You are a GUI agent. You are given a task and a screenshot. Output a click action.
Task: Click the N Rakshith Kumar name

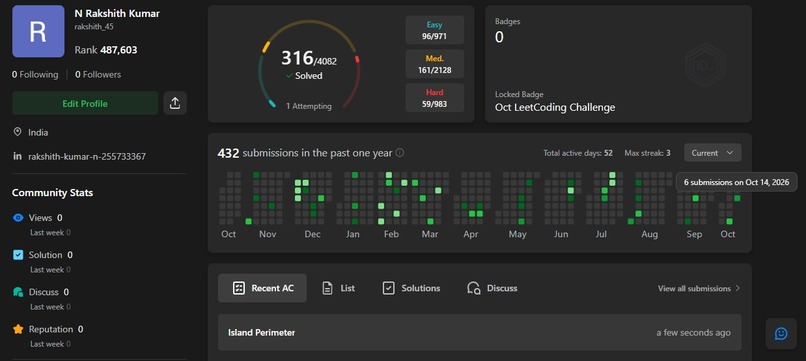click(x=117, y=13)
